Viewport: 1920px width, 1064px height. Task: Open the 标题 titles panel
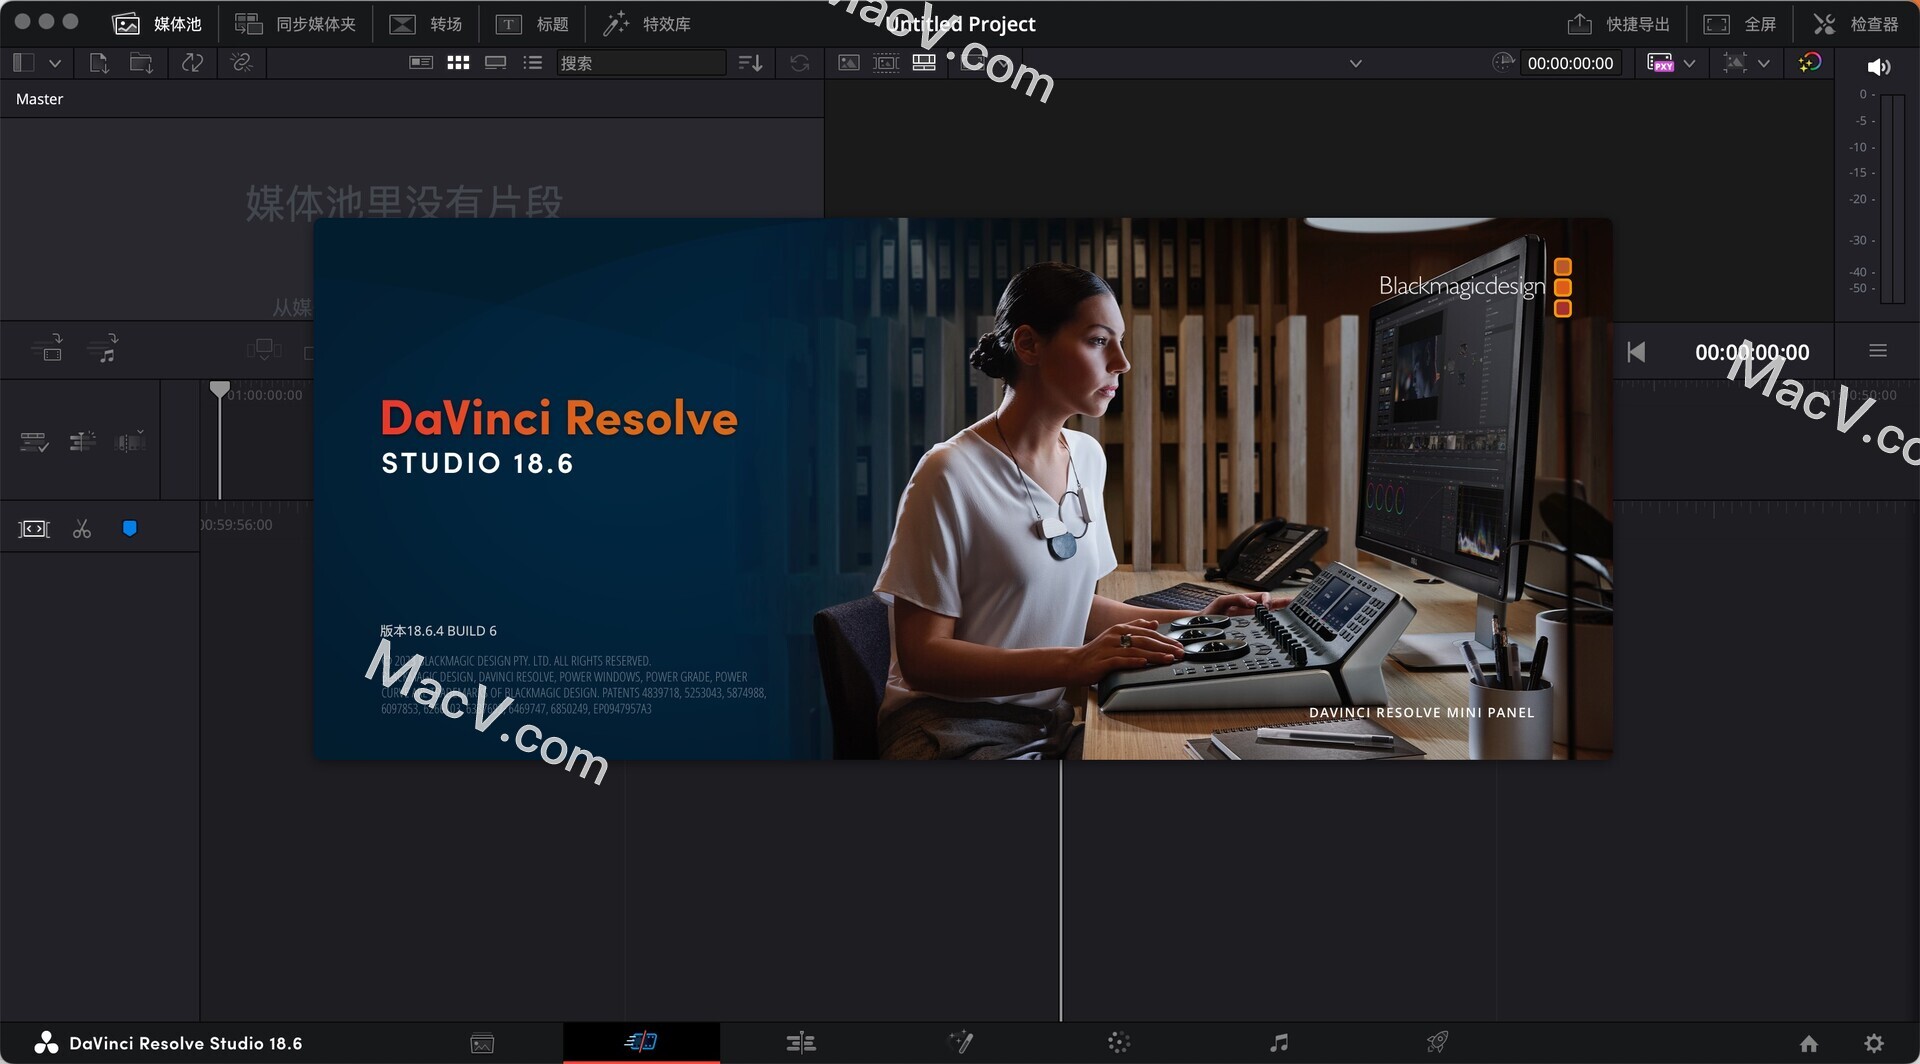click(x=532, y=23)
